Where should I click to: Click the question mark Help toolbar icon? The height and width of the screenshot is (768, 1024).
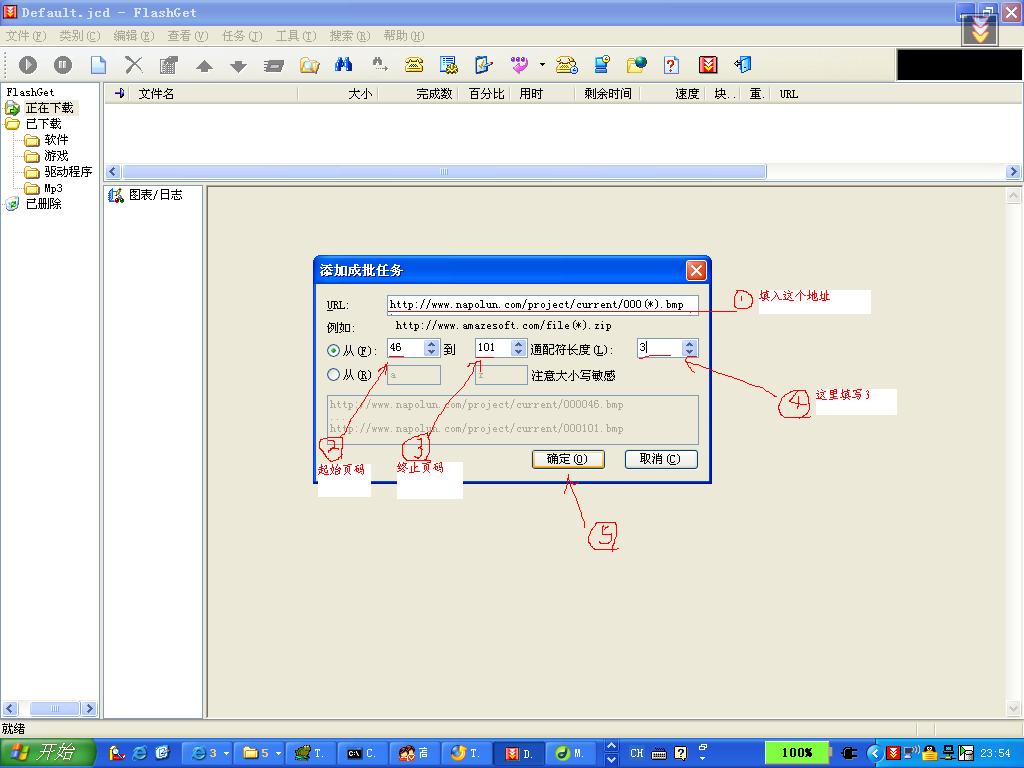[671, 65]
